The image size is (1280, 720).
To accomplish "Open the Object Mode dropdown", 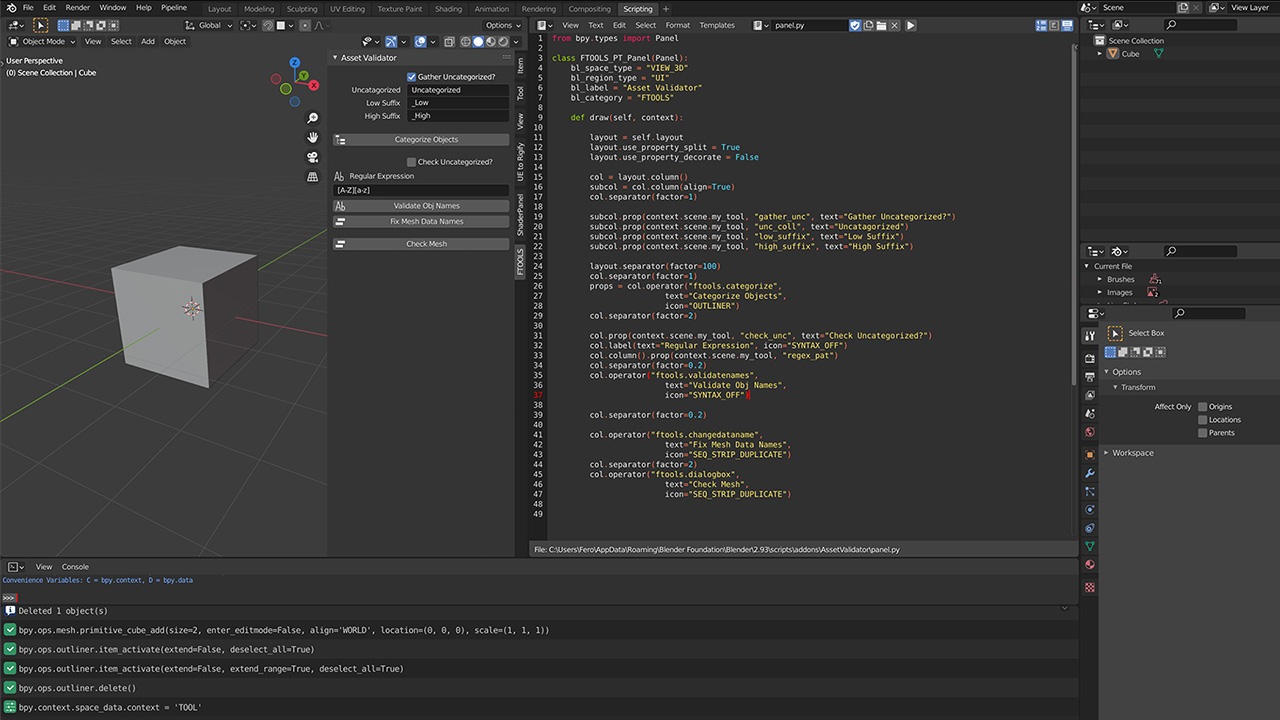I will [42, 41].
